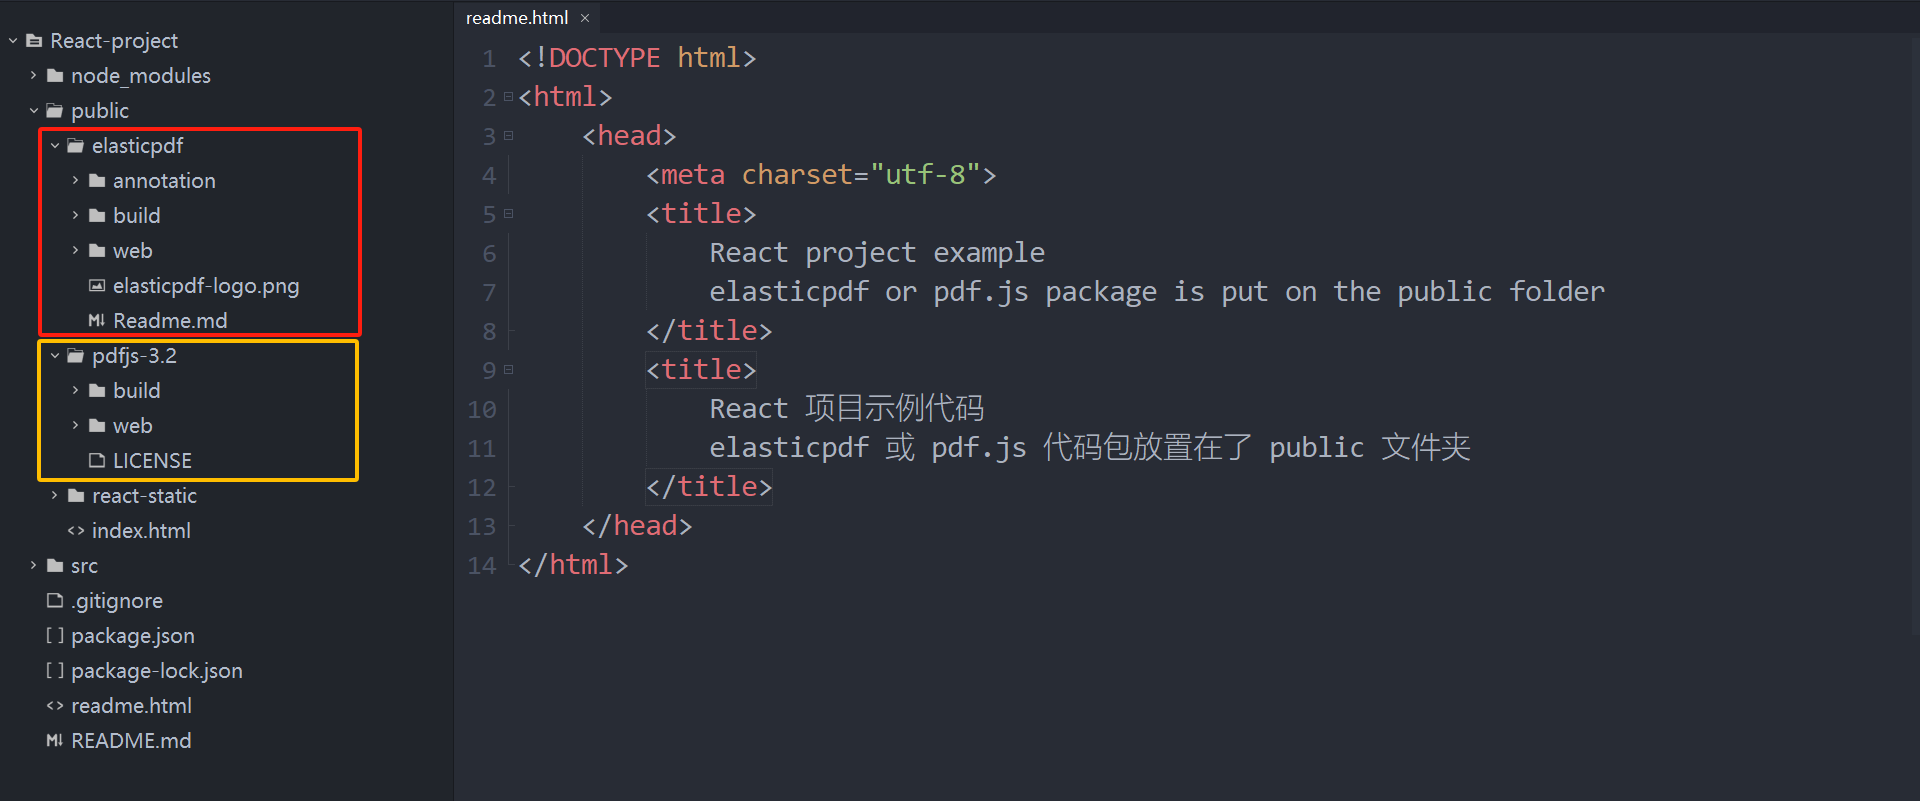Close the readme.html tab
The height and width of the screenshot is (801, 1920).
[x=585, y=17]
